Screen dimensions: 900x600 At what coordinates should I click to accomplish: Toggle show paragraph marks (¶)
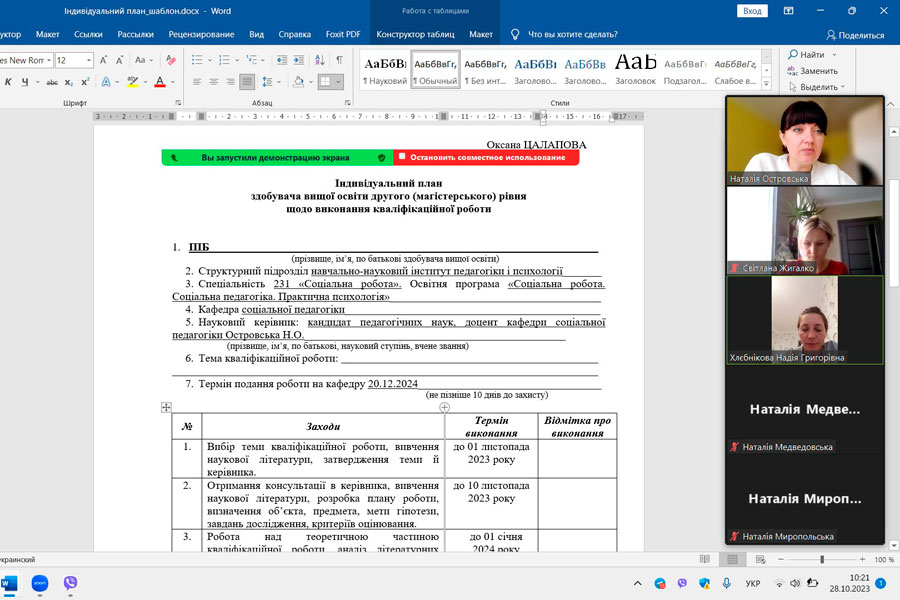[338, 60]
